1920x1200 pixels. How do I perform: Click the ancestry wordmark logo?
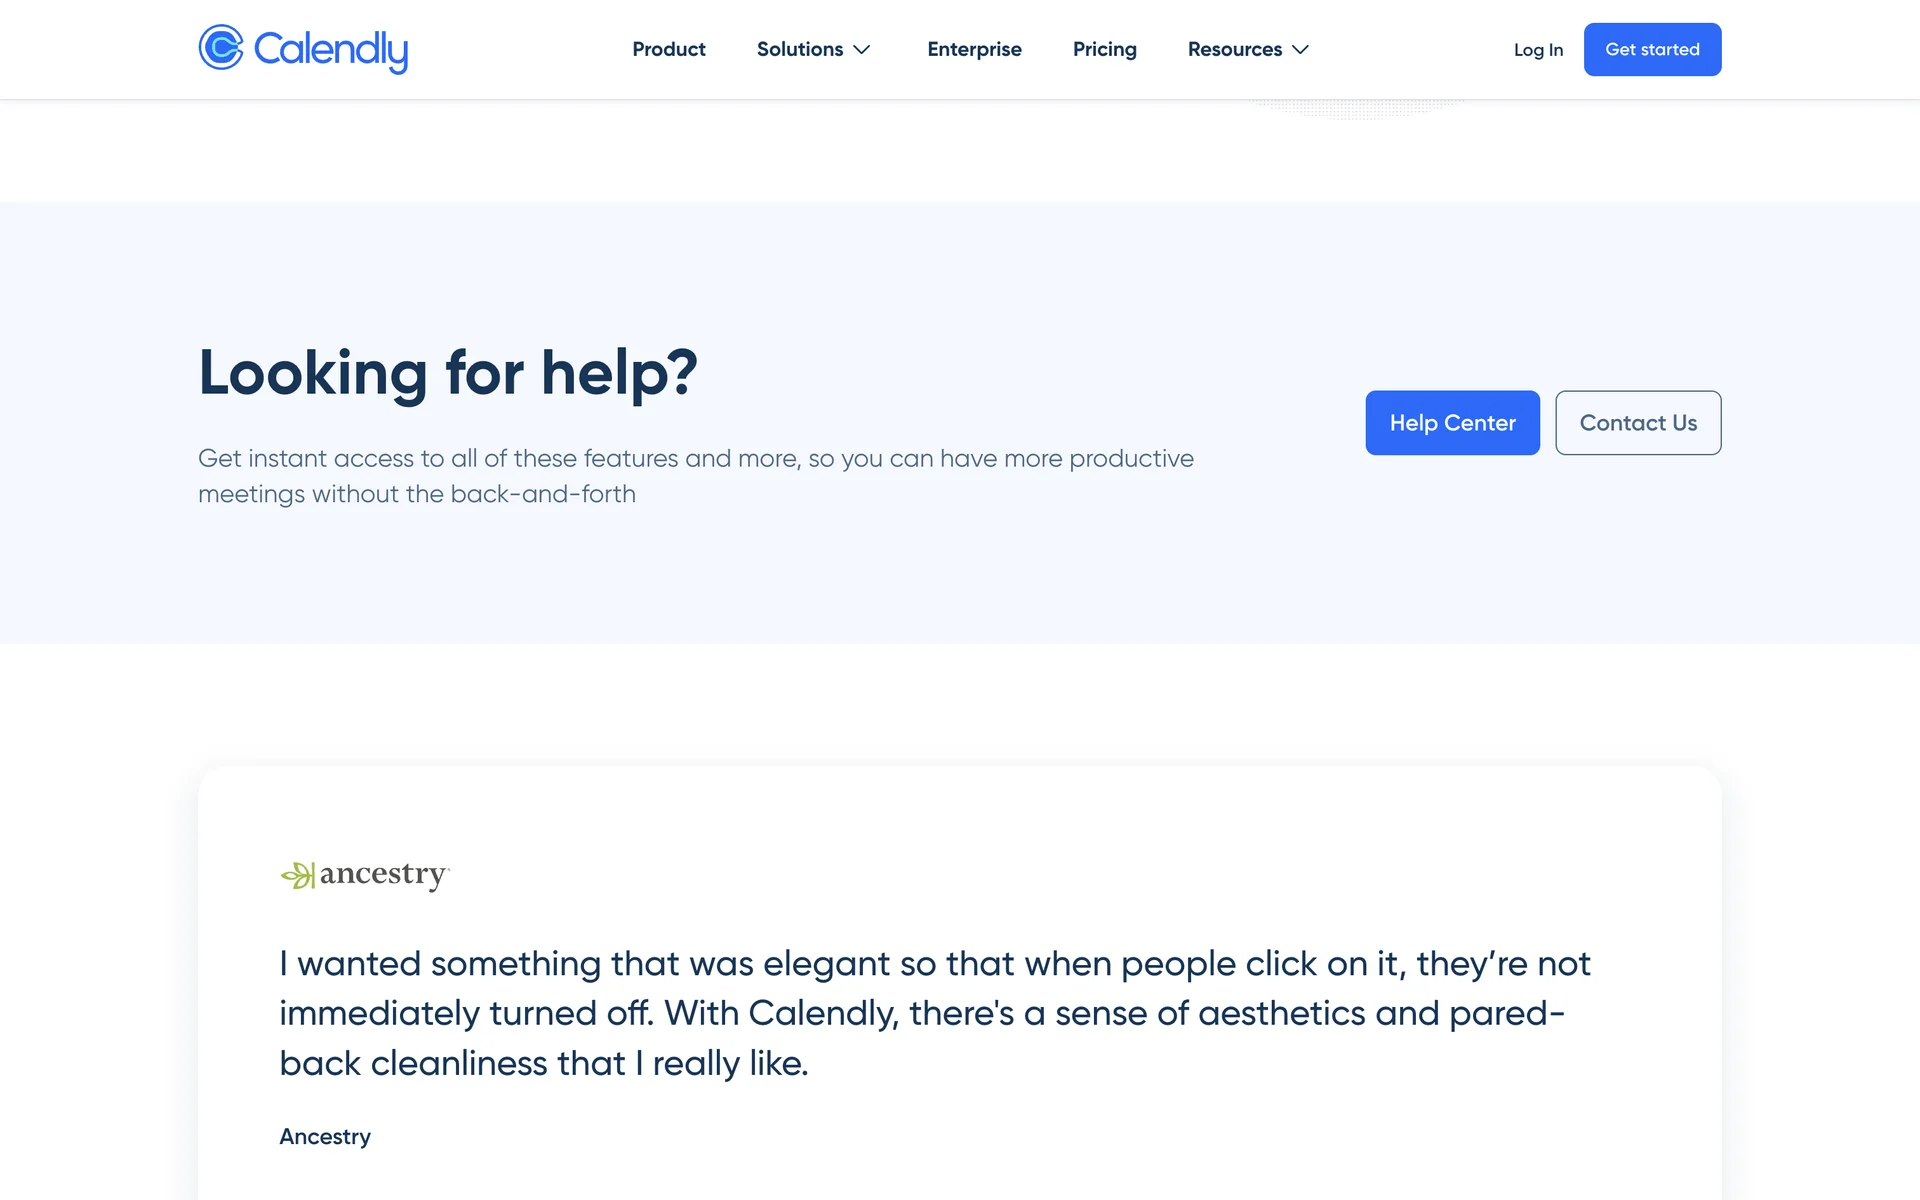[384, 874]
